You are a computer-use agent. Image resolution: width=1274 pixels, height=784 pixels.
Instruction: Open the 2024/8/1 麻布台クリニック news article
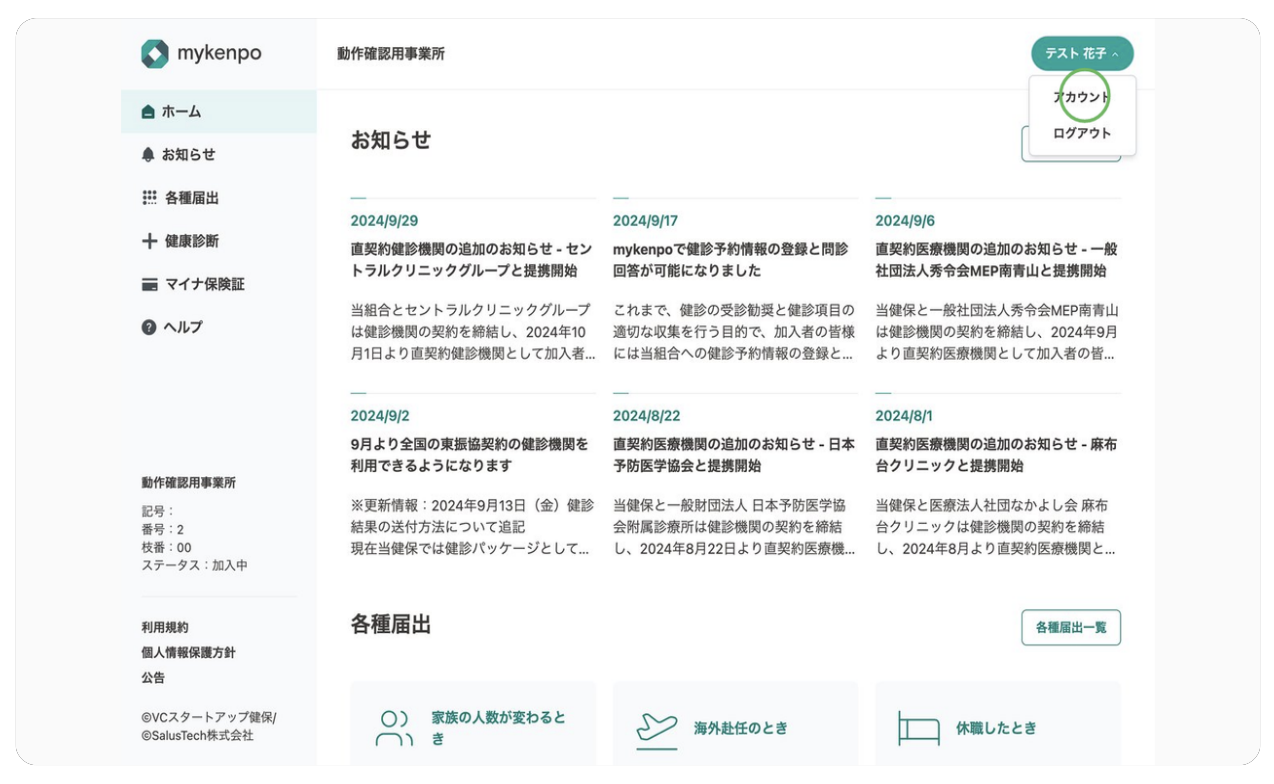995,454
